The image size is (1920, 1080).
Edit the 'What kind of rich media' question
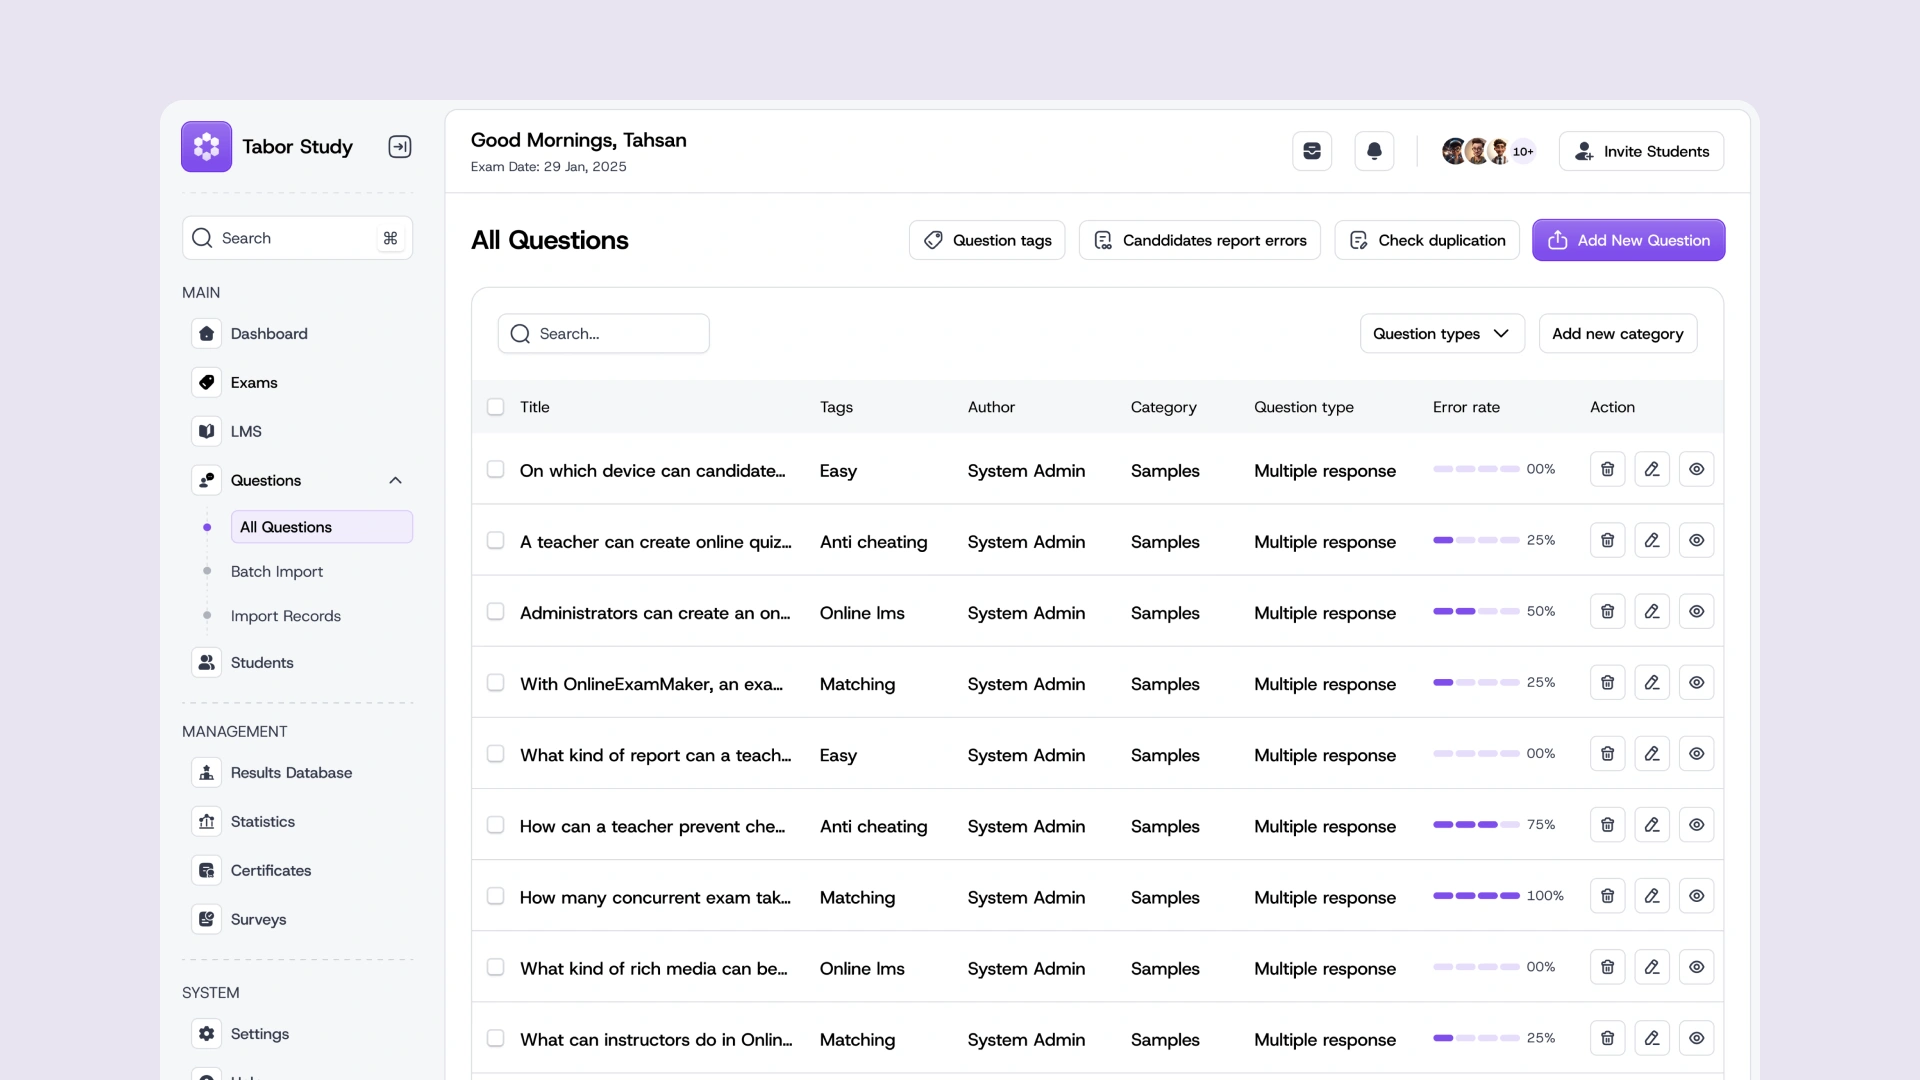1652,966
